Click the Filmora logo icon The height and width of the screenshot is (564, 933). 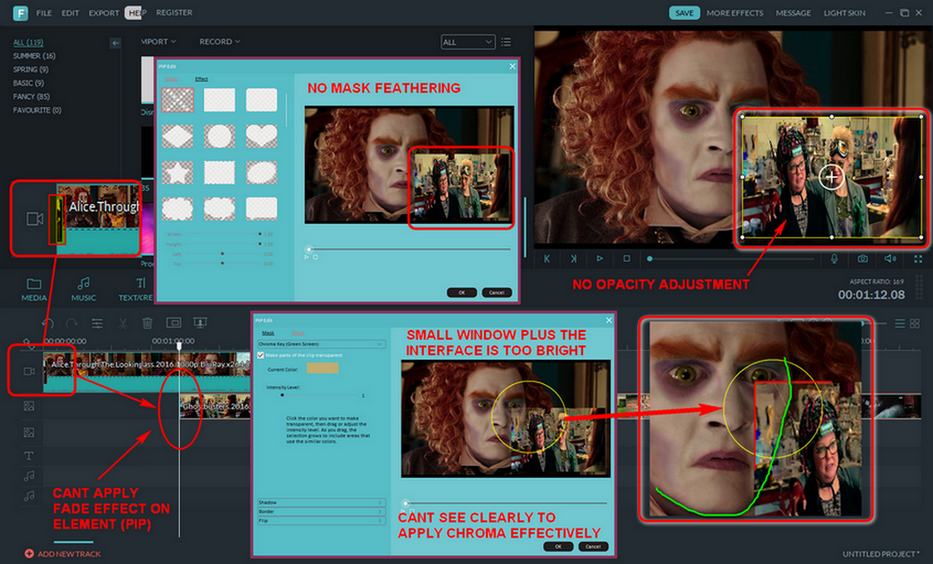tap(21, 12)
